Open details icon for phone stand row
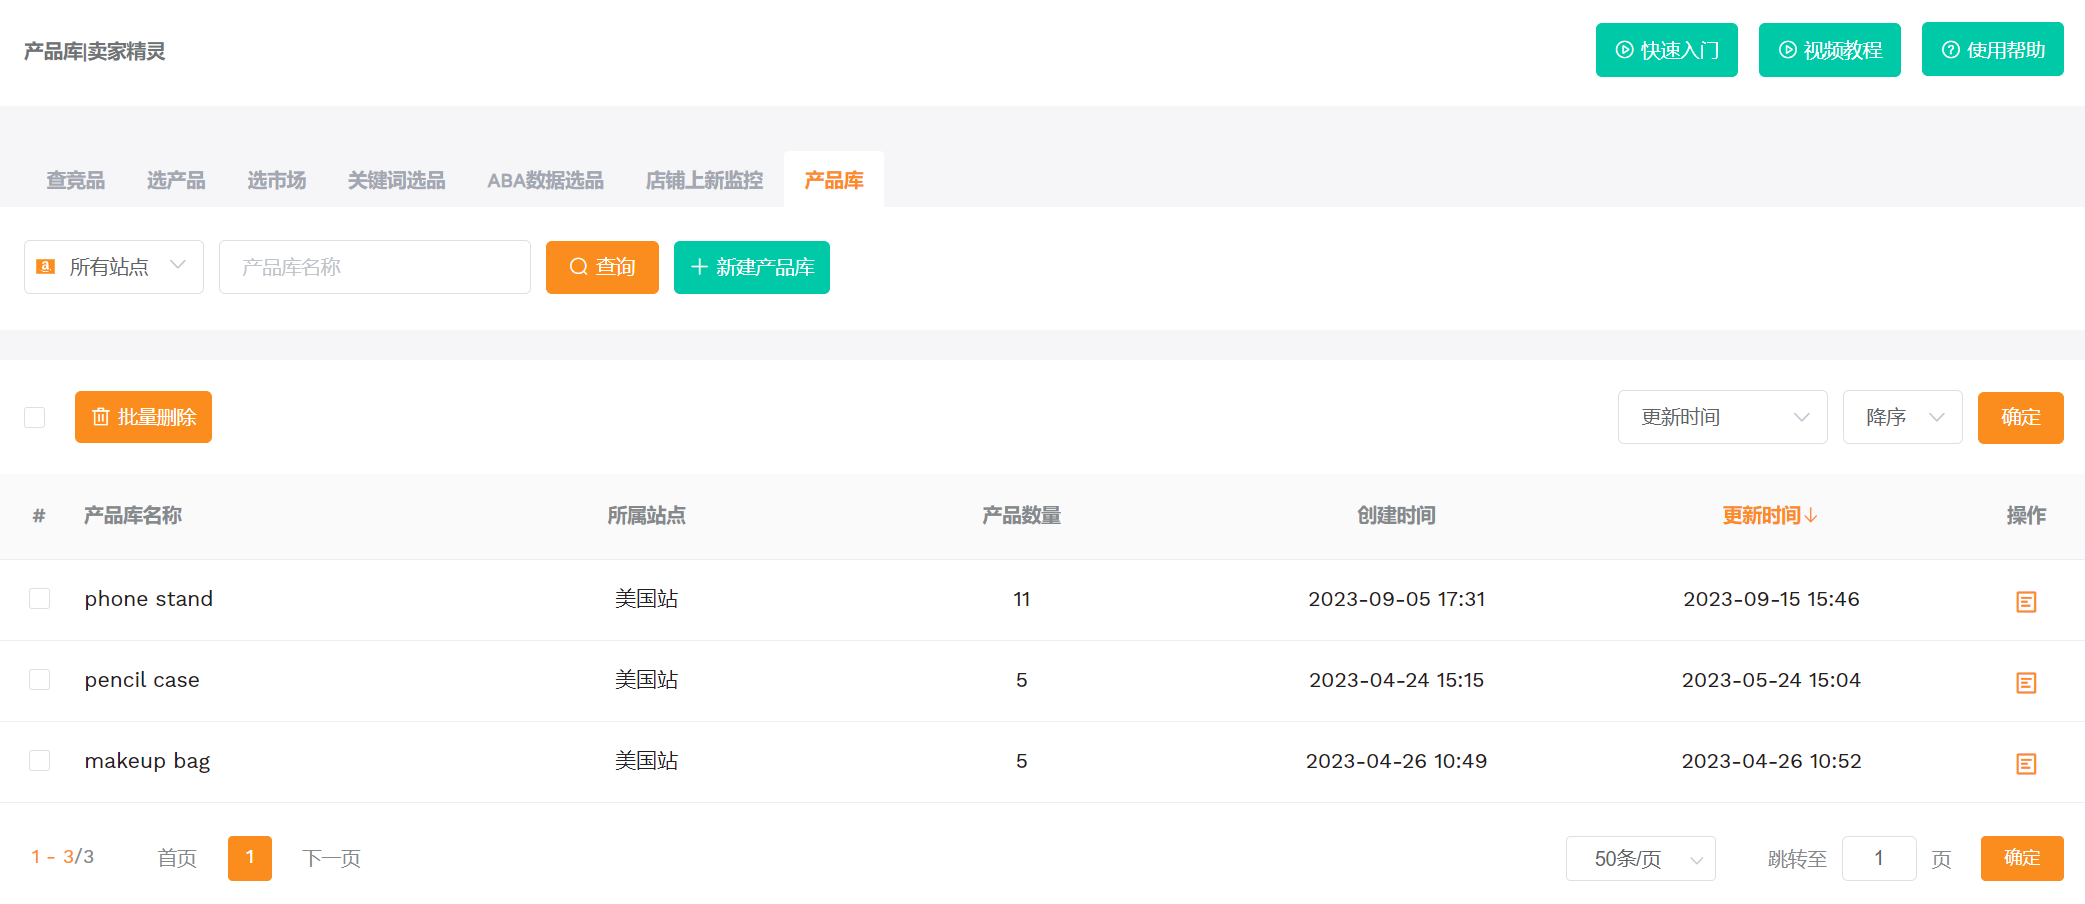Screen dimensions: 2085x904 [x=2025, y=601]
